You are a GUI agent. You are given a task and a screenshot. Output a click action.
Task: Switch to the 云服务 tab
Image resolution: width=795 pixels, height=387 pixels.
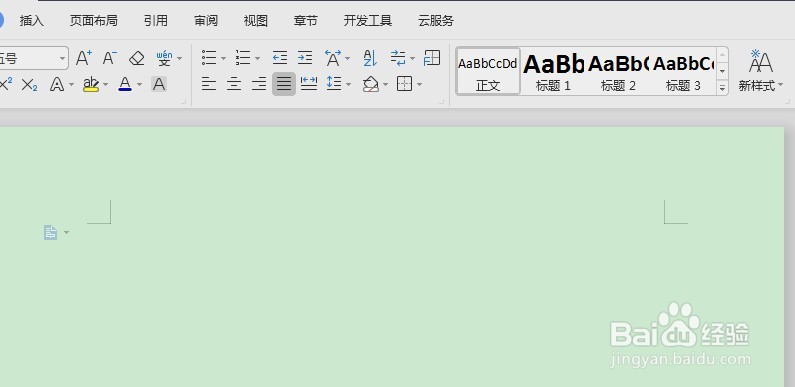(436, 21)
